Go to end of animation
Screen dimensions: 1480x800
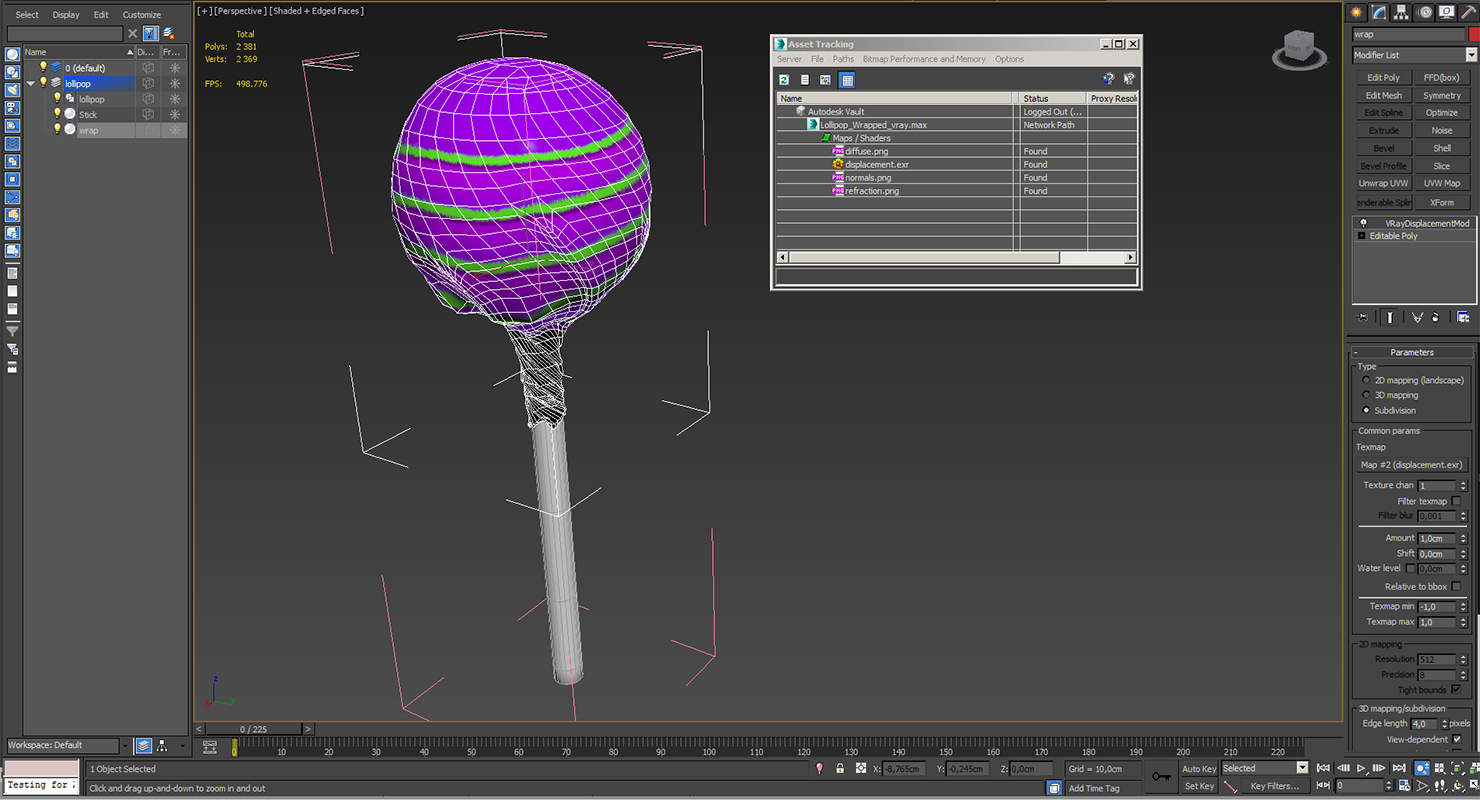tap(1398, 768)
